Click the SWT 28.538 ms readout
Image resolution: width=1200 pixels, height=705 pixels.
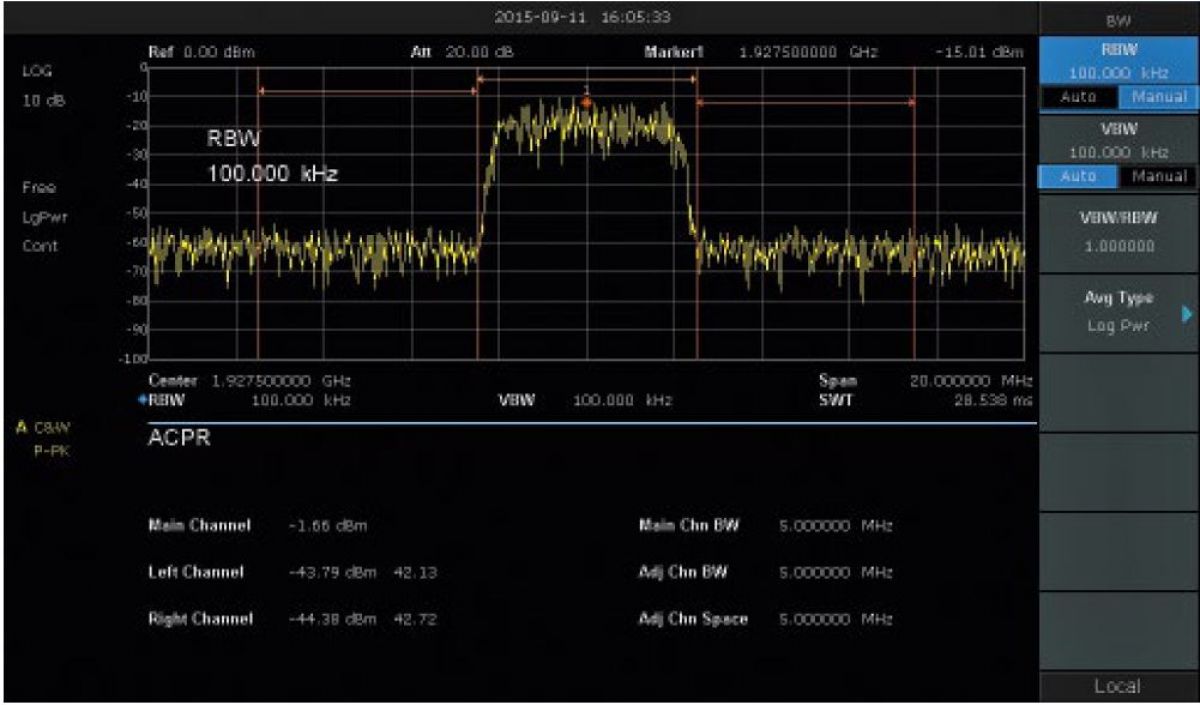pyautogui.click(x=925, y=400)
